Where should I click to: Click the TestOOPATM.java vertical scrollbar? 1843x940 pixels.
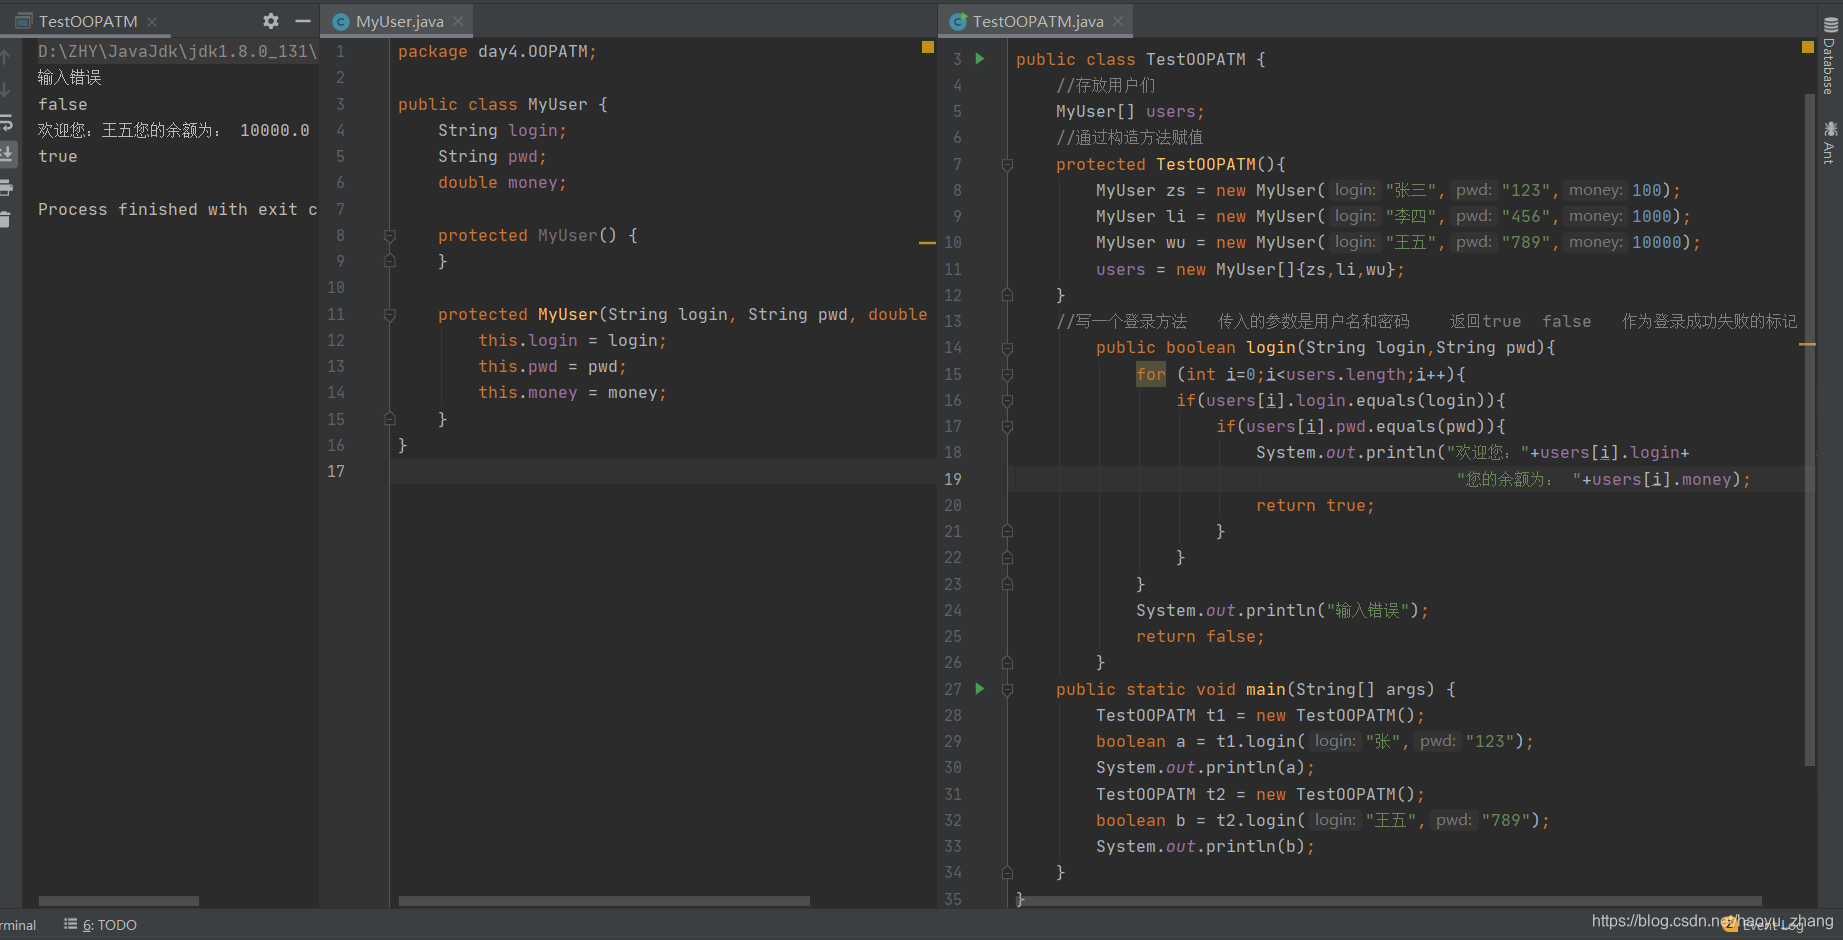click(1809, 430)
